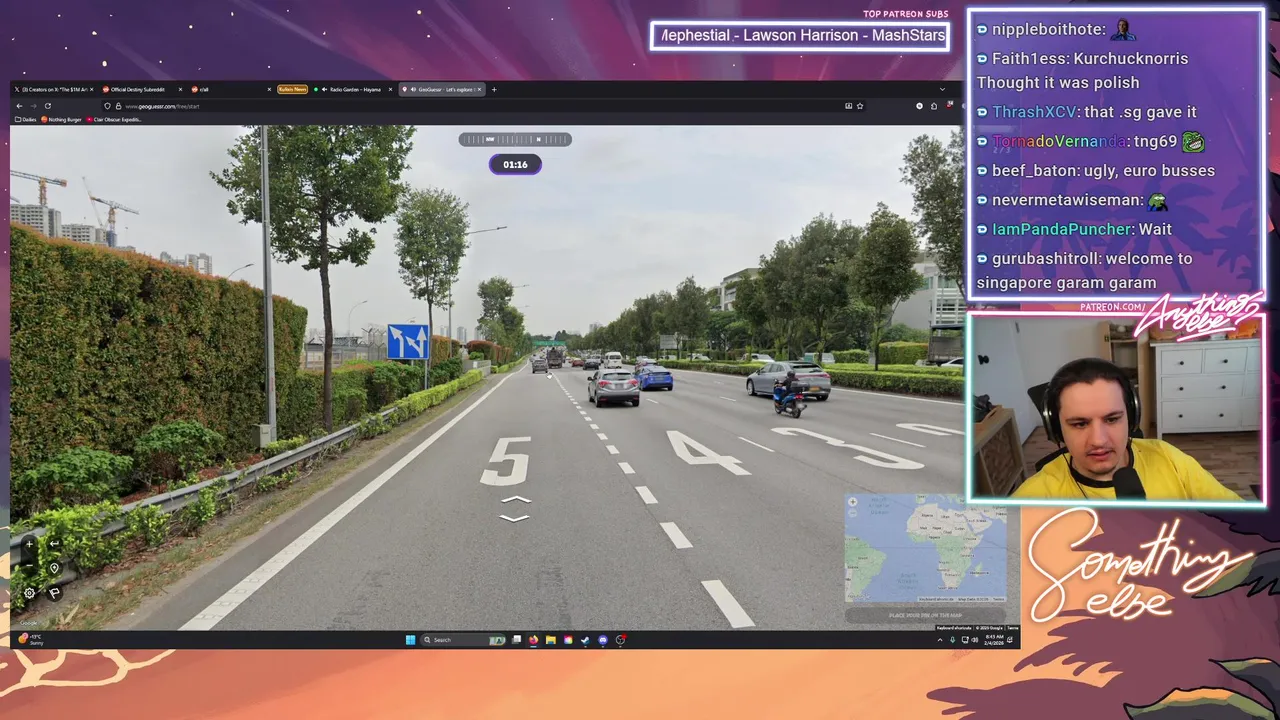1280x720 pixels.
Task: Open a new browser tab
Action: pyautogui.click(x=494, y=90)
